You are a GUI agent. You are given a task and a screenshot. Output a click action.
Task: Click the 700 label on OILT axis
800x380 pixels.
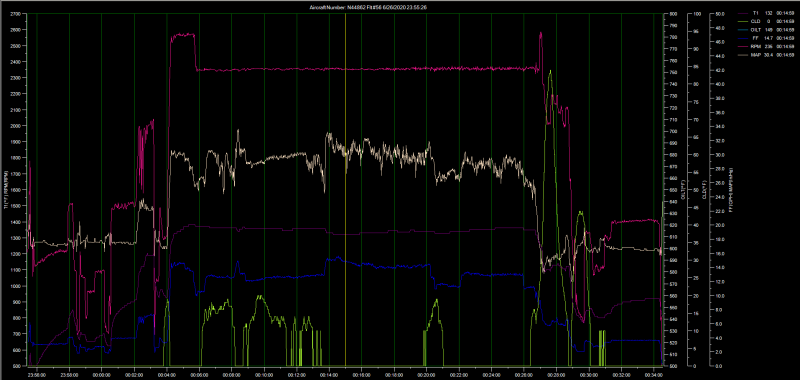tap(674, 131)
